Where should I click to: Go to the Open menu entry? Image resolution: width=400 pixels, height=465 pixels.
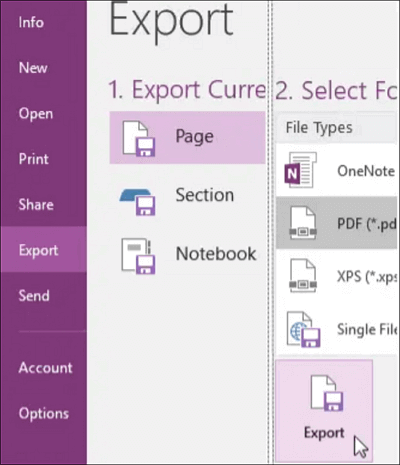tap(36, 114)
